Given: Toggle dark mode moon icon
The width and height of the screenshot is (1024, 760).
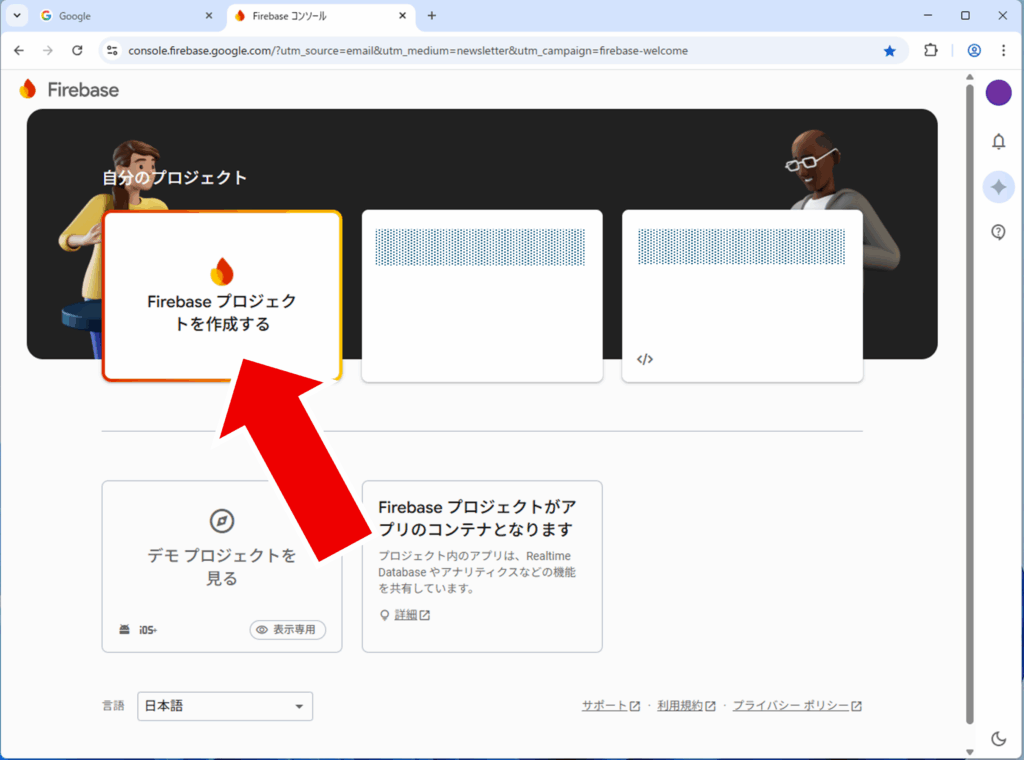Looking at the screenshot, I should pos(998,738).
